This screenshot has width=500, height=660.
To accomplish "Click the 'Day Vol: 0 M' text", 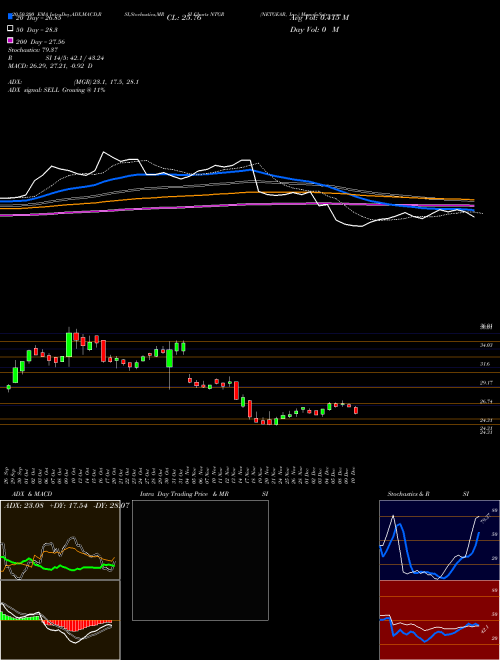I will (x=314, y=30).
